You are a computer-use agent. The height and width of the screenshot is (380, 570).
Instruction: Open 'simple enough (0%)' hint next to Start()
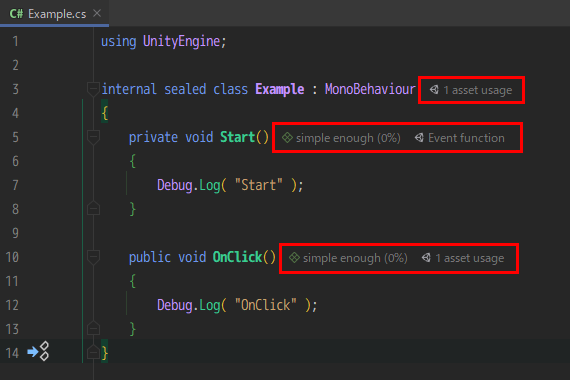coord(348,138)
